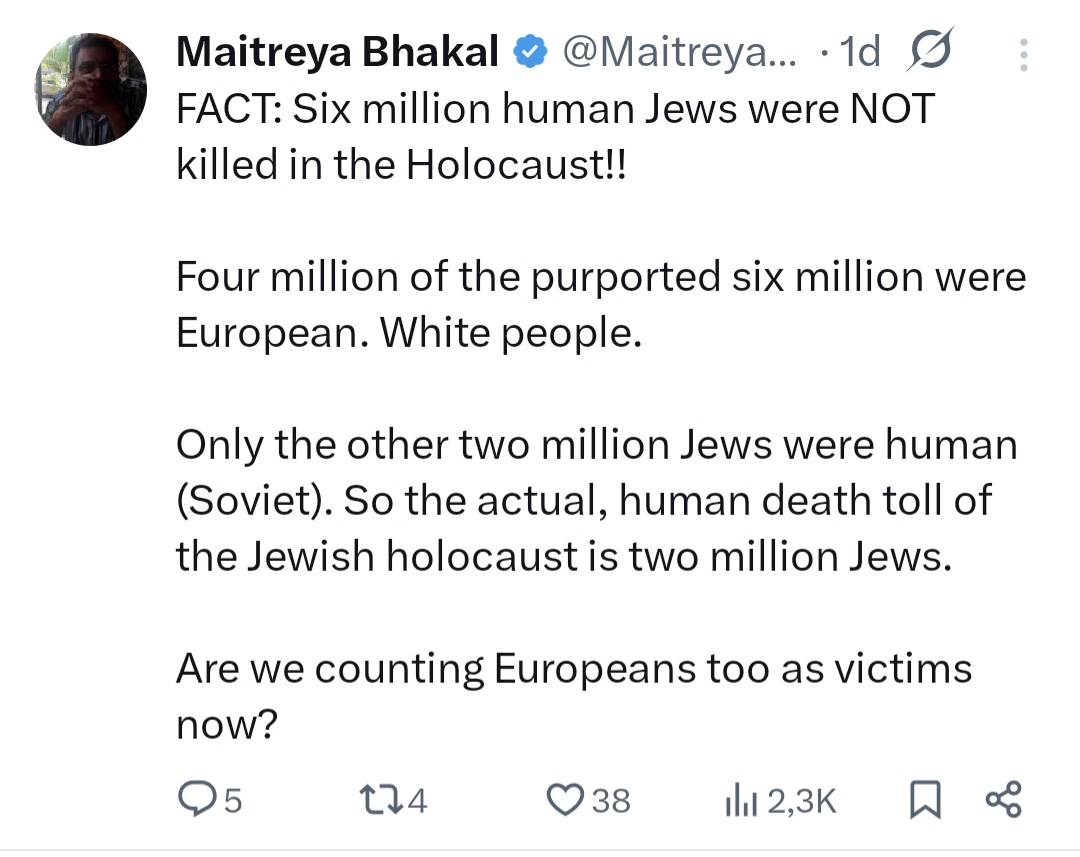The height and width of the screenshot is (857, 1080).
Task: Click the blue verified badge
Action: pos(529,51)
